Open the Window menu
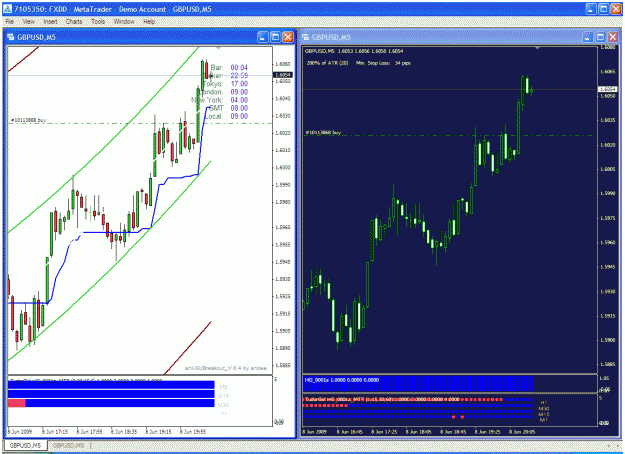 point(124,22)
